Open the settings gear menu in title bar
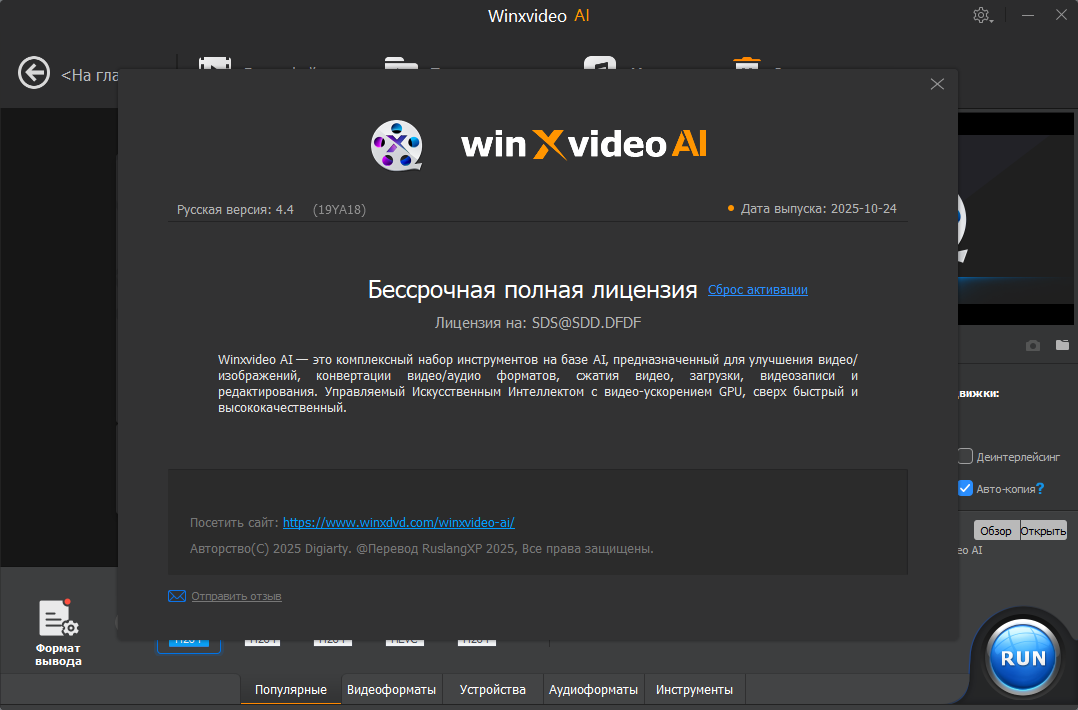This screenshot has height=710, width=1078. [x=982, y=15]
